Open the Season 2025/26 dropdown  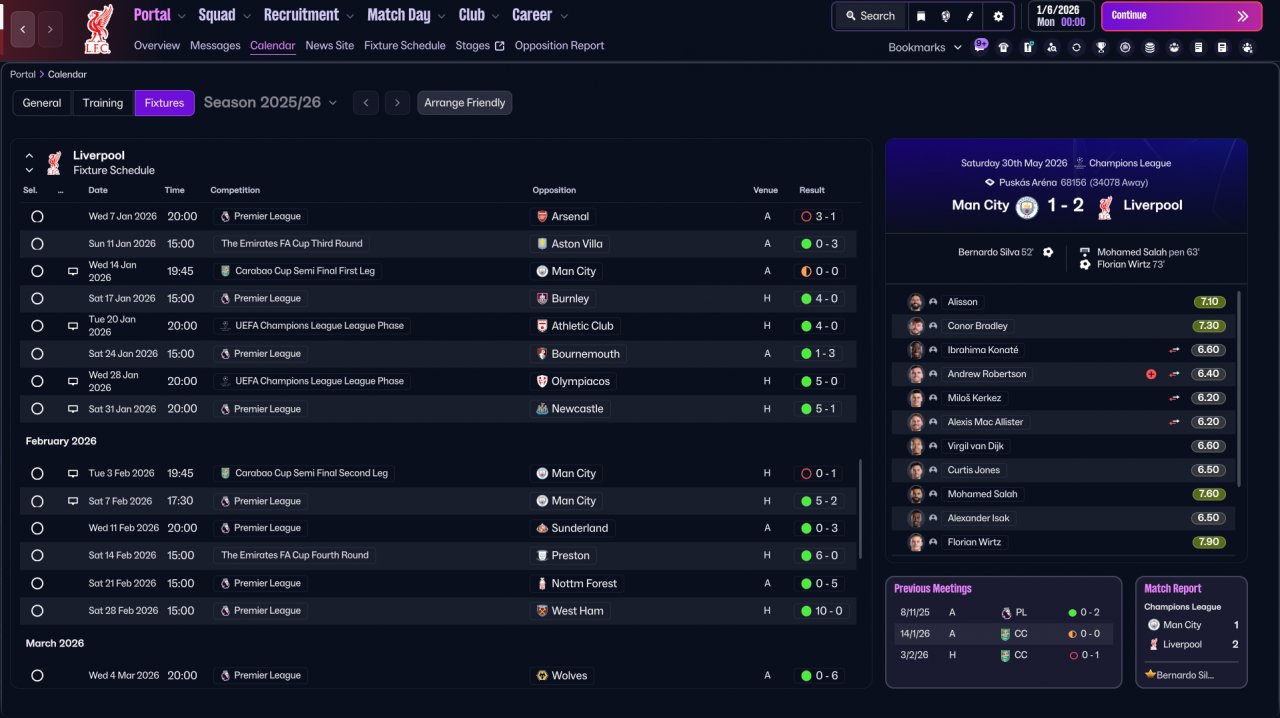click(x=271, y=103)
